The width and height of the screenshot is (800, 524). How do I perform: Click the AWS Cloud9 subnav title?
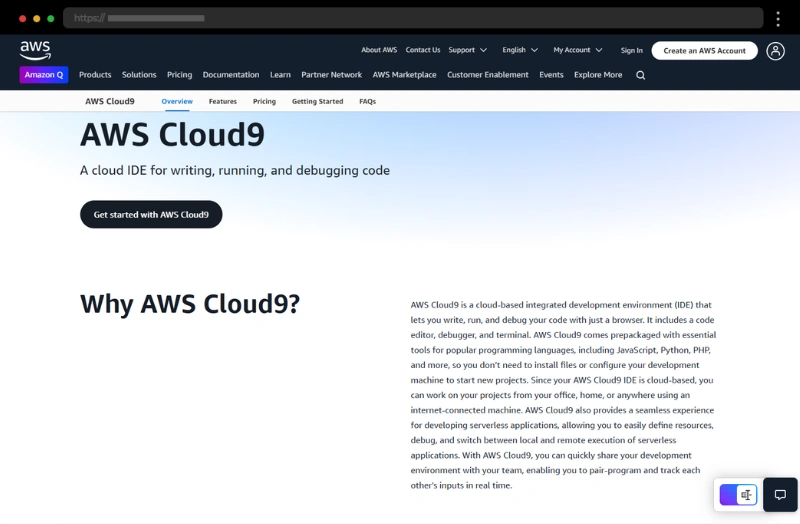click(x=110, y=101)
